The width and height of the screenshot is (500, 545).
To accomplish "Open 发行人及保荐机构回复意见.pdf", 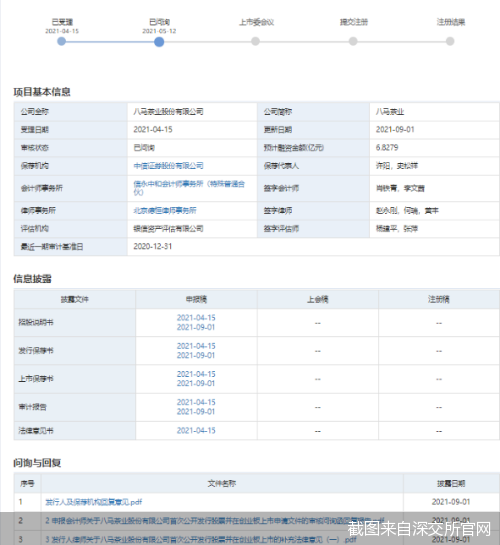I will [93, 502].
